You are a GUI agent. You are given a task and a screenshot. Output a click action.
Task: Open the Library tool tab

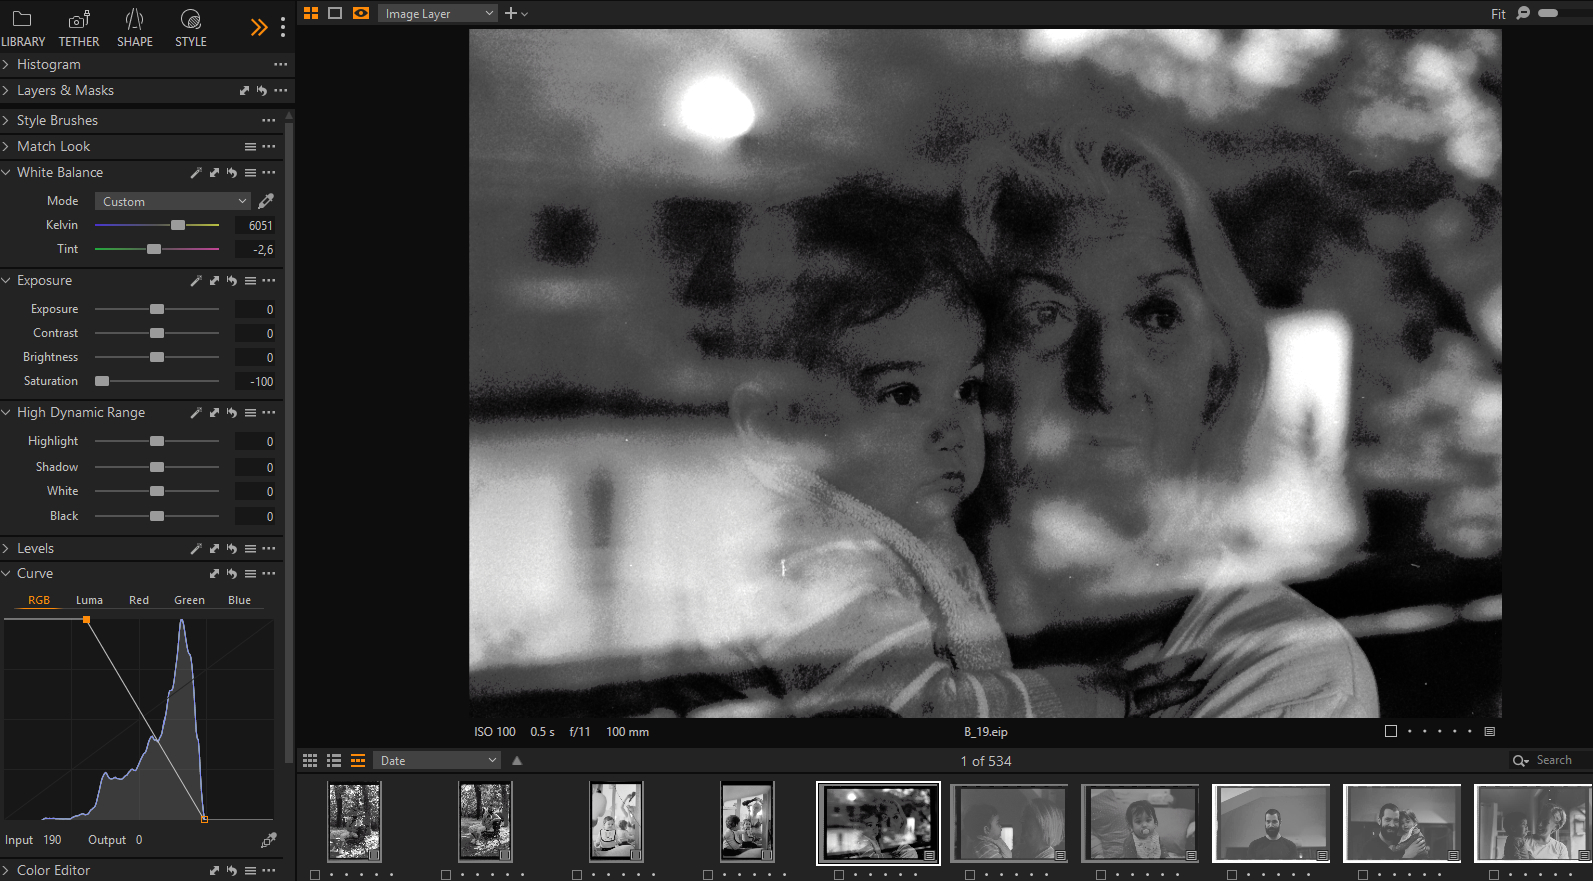pos(22,28)
